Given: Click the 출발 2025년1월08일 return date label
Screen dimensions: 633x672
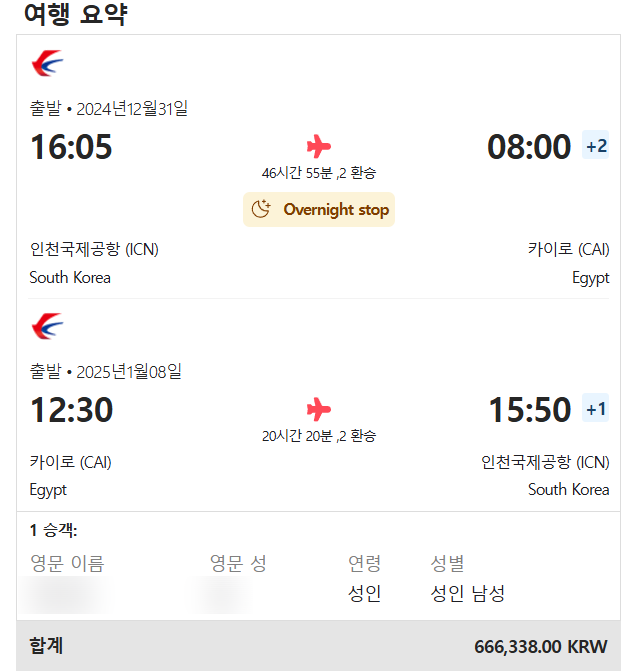Looking at the screenshot, I should 106,372.
